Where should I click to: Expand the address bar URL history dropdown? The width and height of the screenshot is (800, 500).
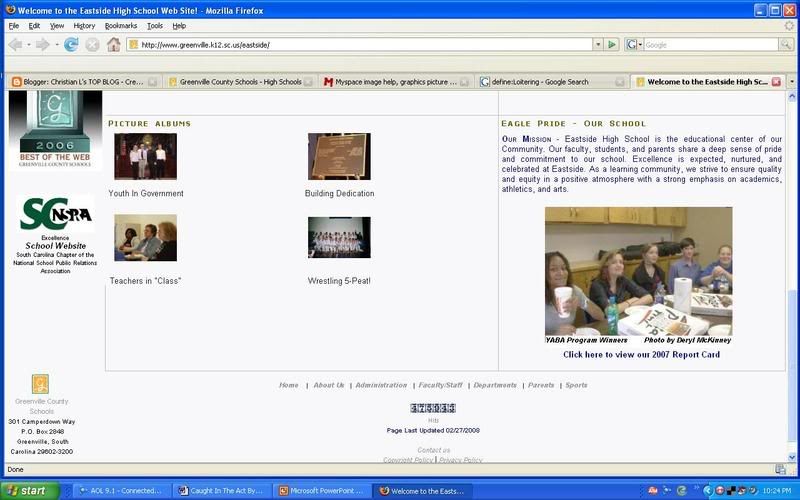598,45
